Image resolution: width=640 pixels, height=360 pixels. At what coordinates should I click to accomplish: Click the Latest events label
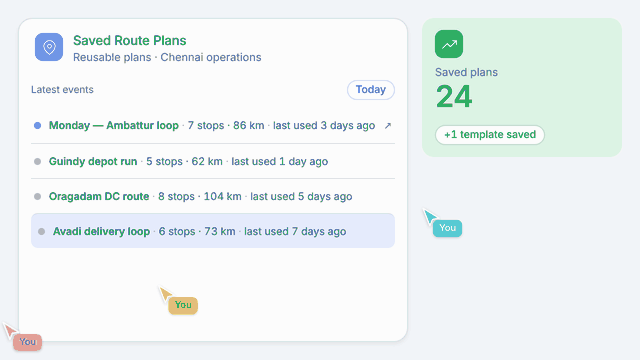pyautogui.click(x=62, y=89)
